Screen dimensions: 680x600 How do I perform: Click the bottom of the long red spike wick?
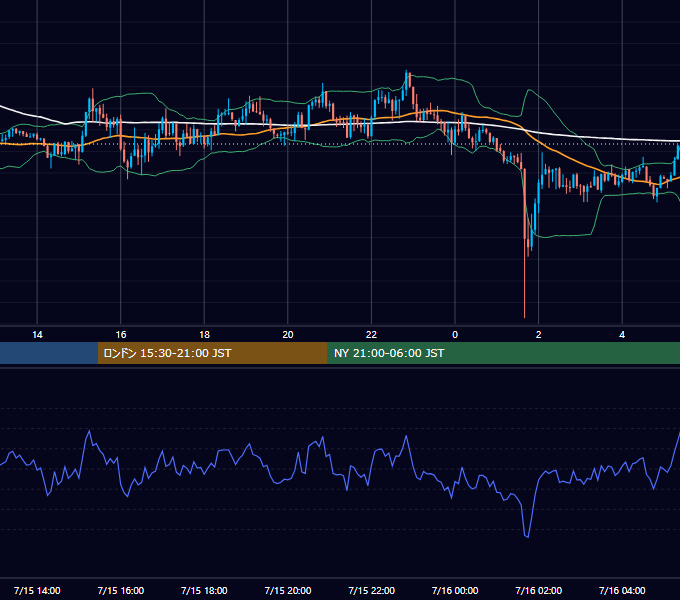(x=525, y=317)
